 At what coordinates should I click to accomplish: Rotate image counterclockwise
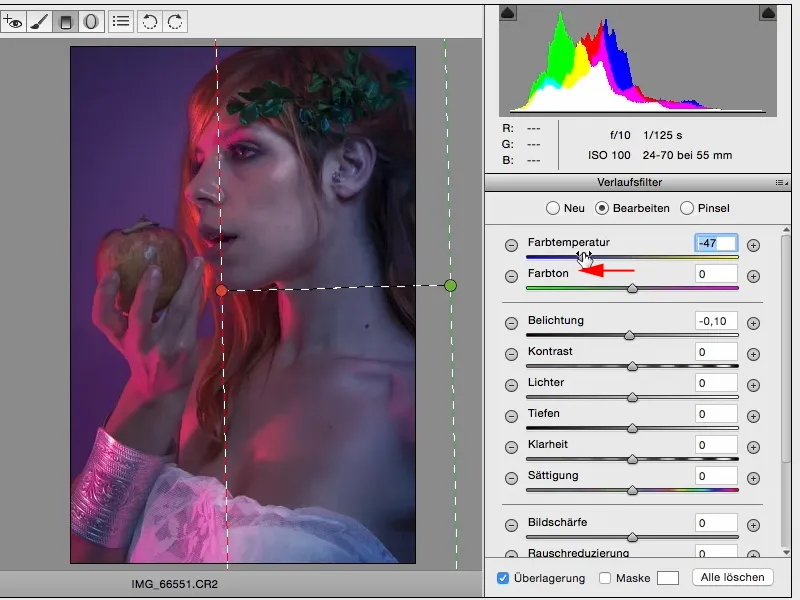pos(150,21)
